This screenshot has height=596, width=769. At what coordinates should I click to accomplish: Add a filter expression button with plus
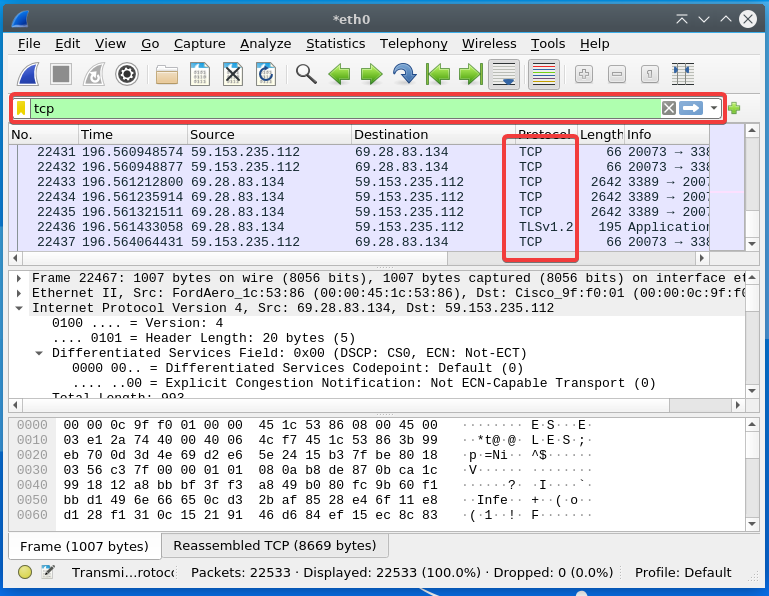point(734,108)
